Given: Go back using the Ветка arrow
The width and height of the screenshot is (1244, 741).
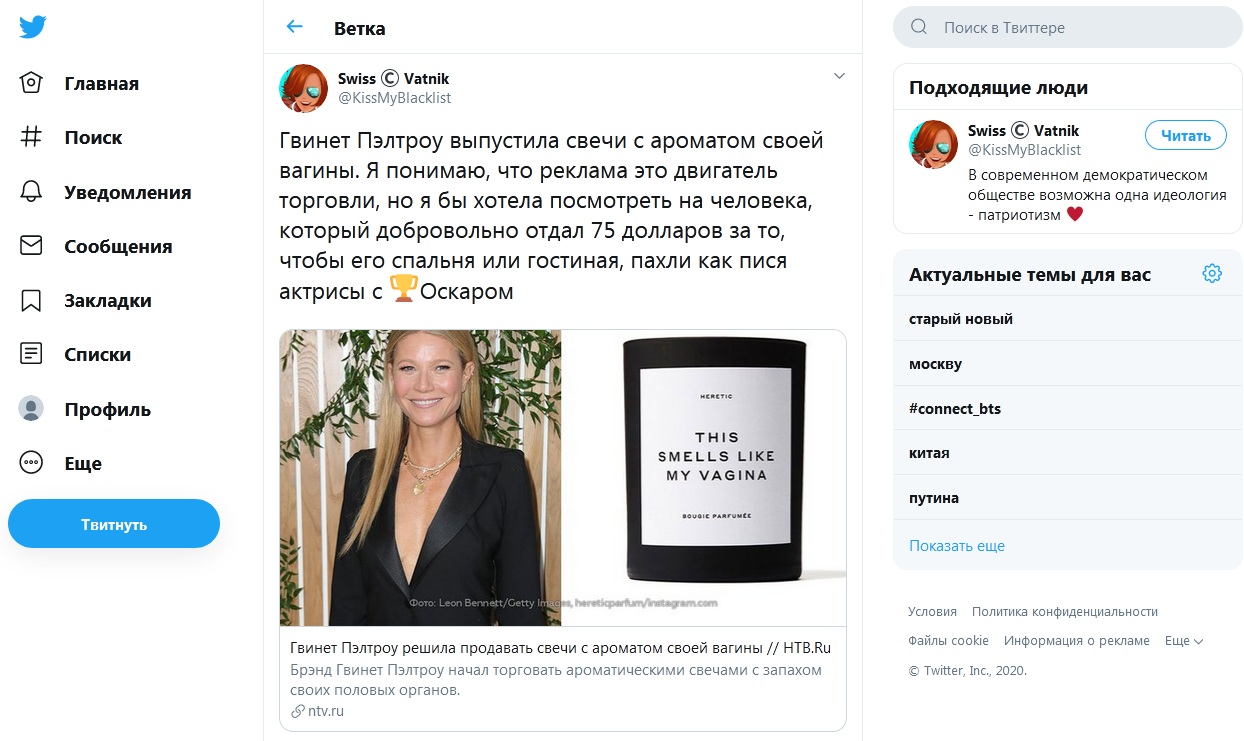Looking at the screenshot, I should (294, 27).
